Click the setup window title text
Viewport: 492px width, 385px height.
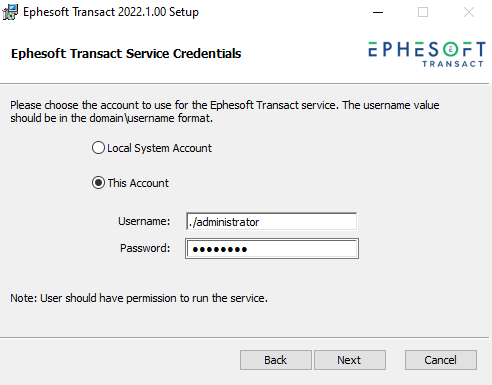[x=111, y=12]
